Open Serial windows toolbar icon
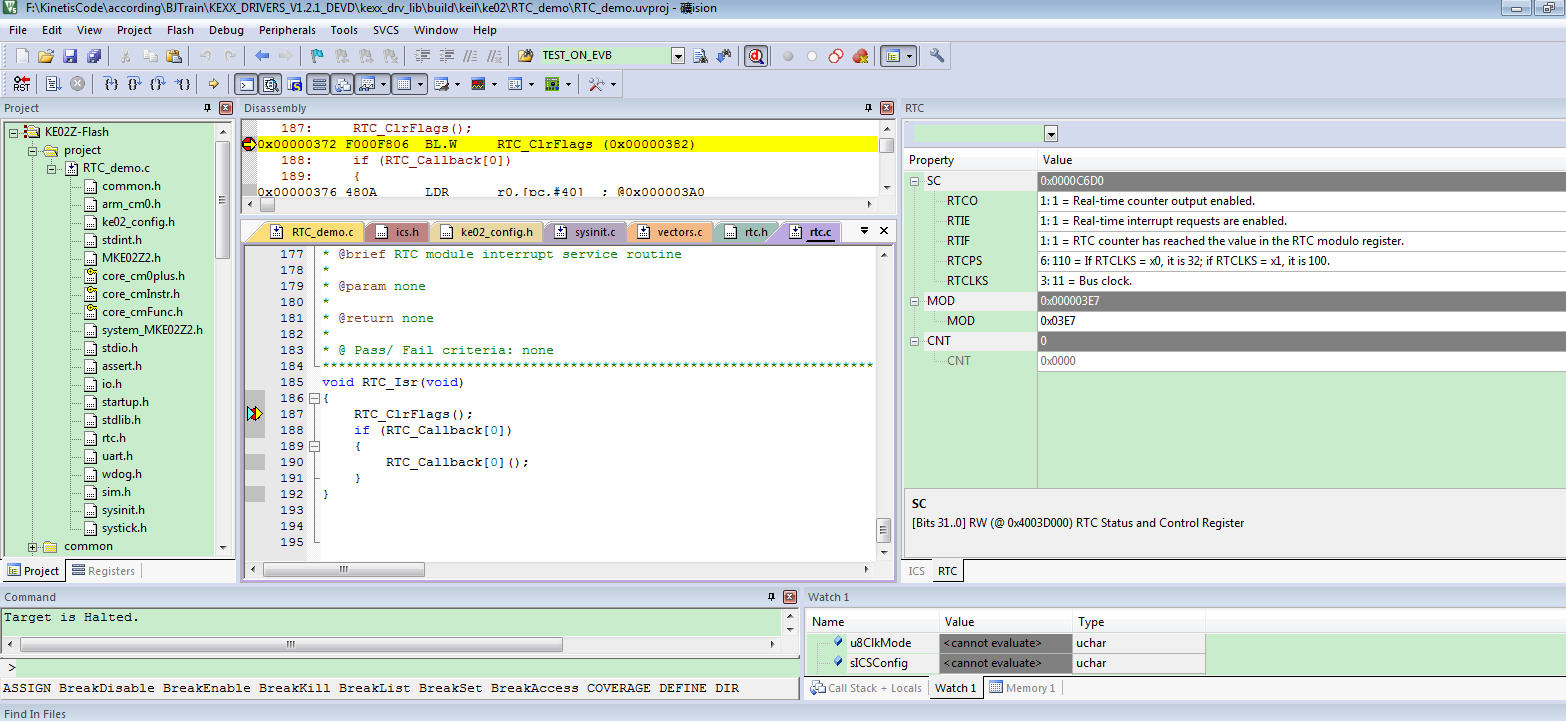Image resolution: width=1566 pixels, height=721 pixels. (x=440, y=84)
